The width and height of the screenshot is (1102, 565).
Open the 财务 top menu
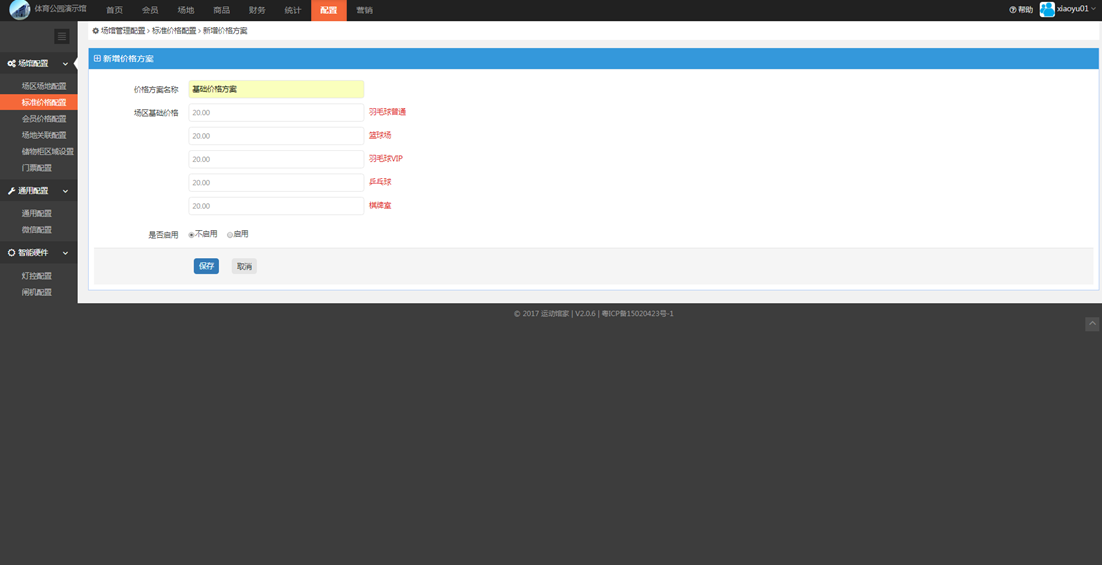pyautogui.click(x=257, y=11)
